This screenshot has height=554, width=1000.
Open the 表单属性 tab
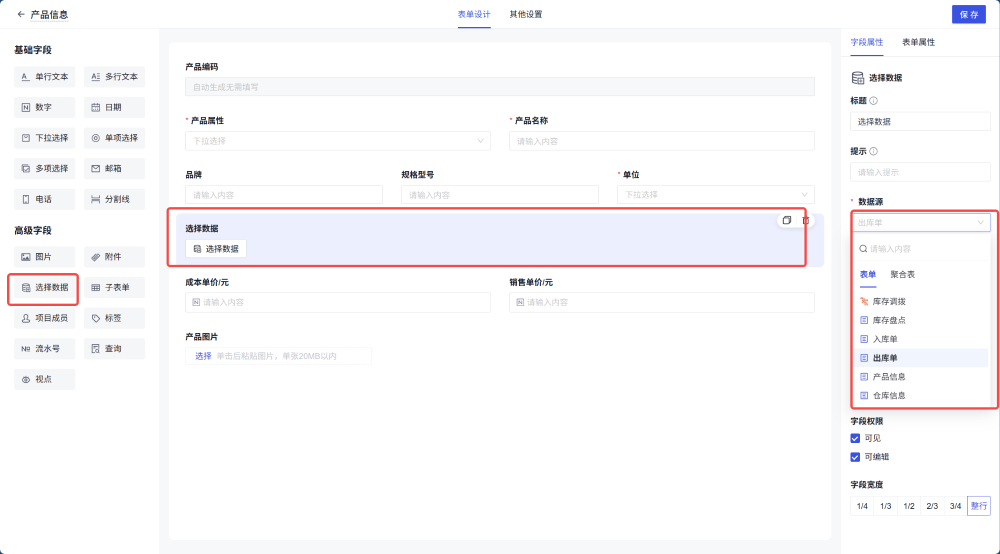tap(918, 43)
